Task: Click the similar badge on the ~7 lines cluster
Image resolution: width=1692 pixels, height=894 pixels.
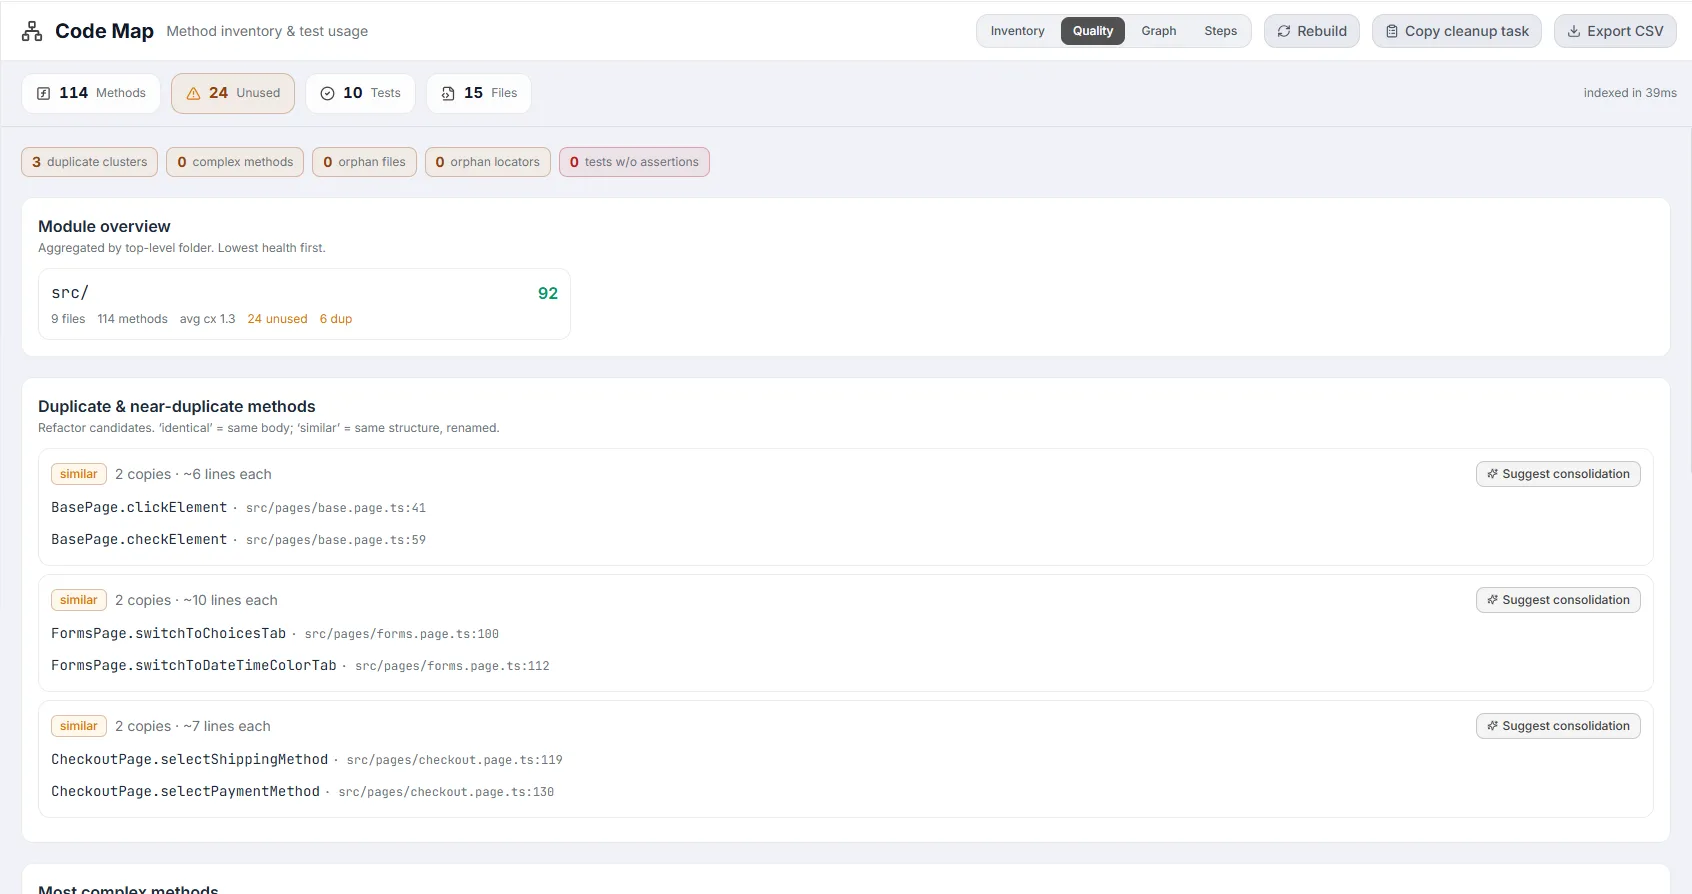Action: (x=79, y=726)
